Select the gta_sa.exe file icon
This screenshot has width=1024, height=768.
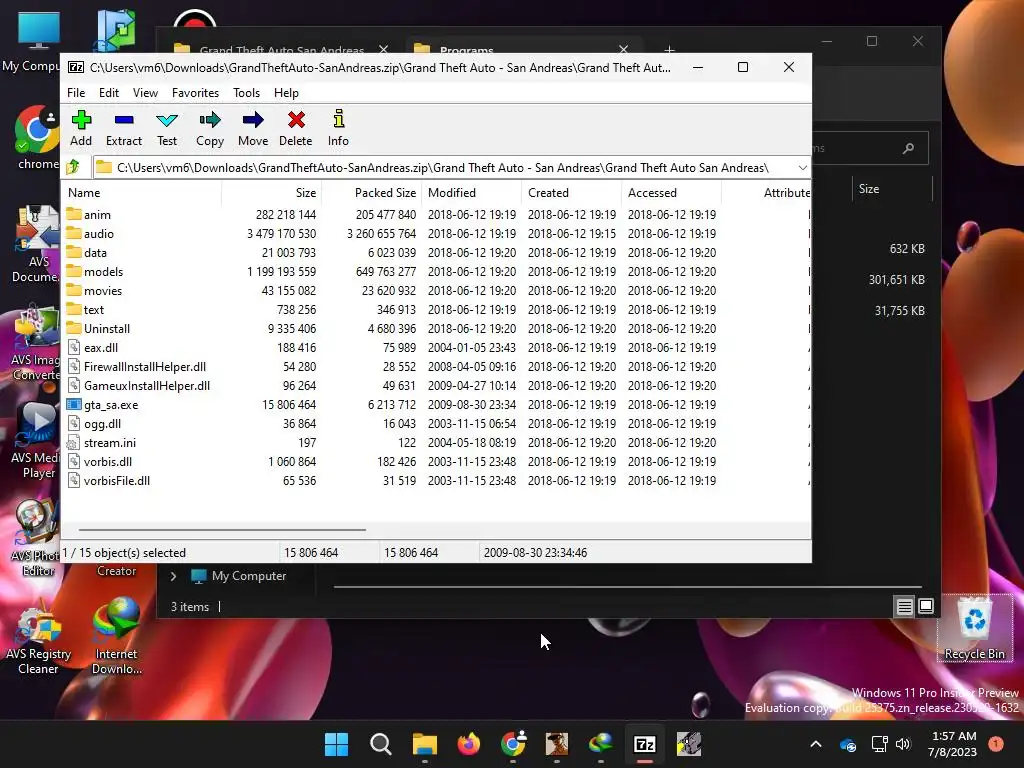click(74, 404)
